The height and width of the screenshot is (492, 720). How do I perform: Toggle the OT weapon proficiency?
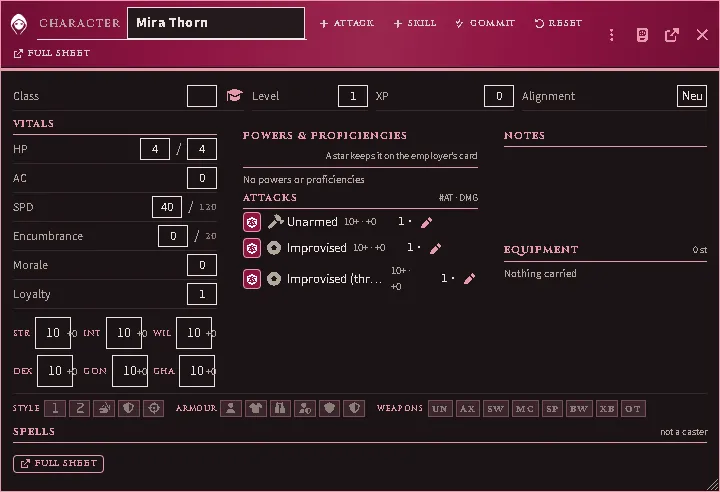click(633, 409)
